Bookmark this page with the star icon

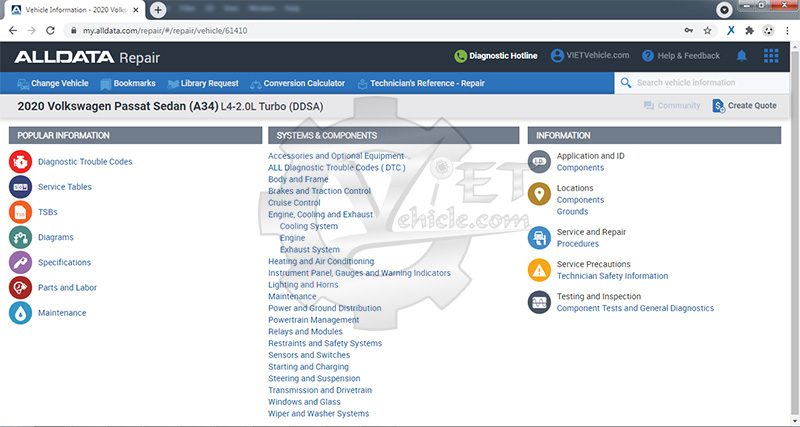click(x=707, y=31)
